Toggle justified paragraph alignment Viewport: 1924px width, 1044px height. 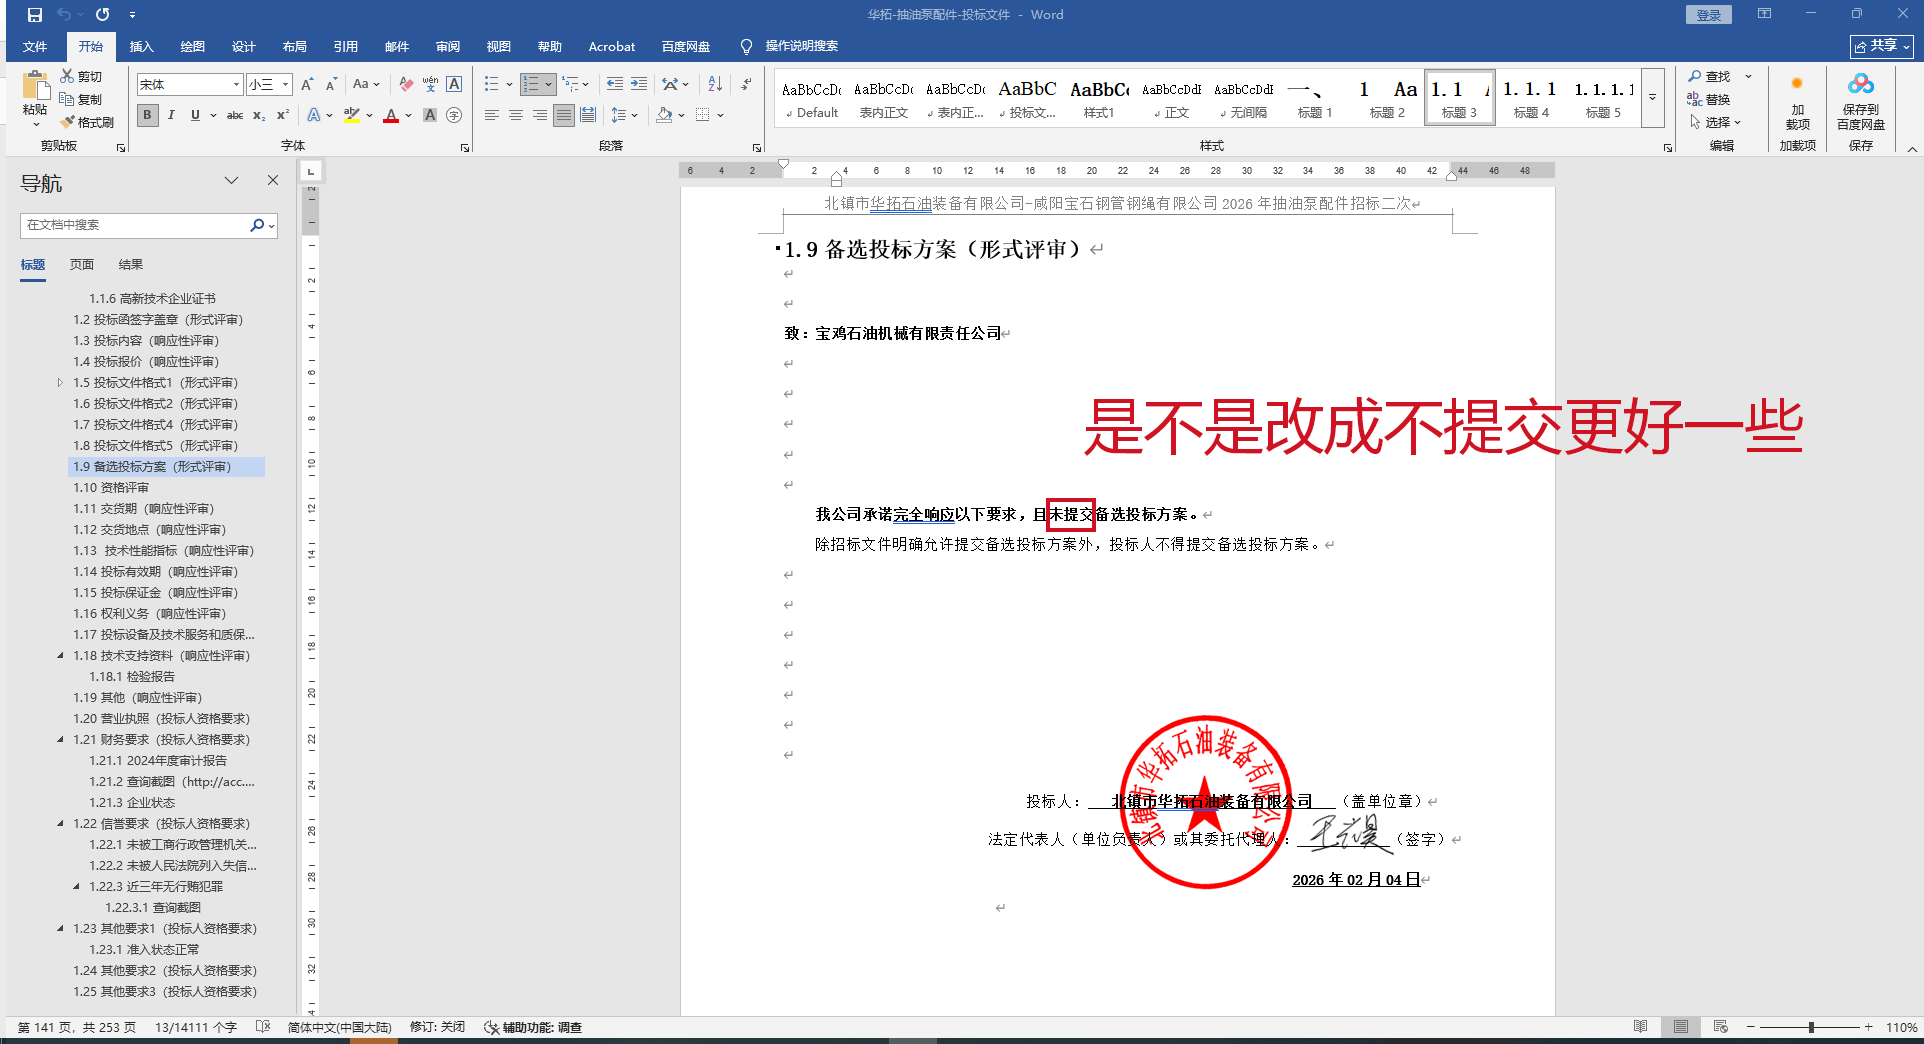(x=564, y=115)
